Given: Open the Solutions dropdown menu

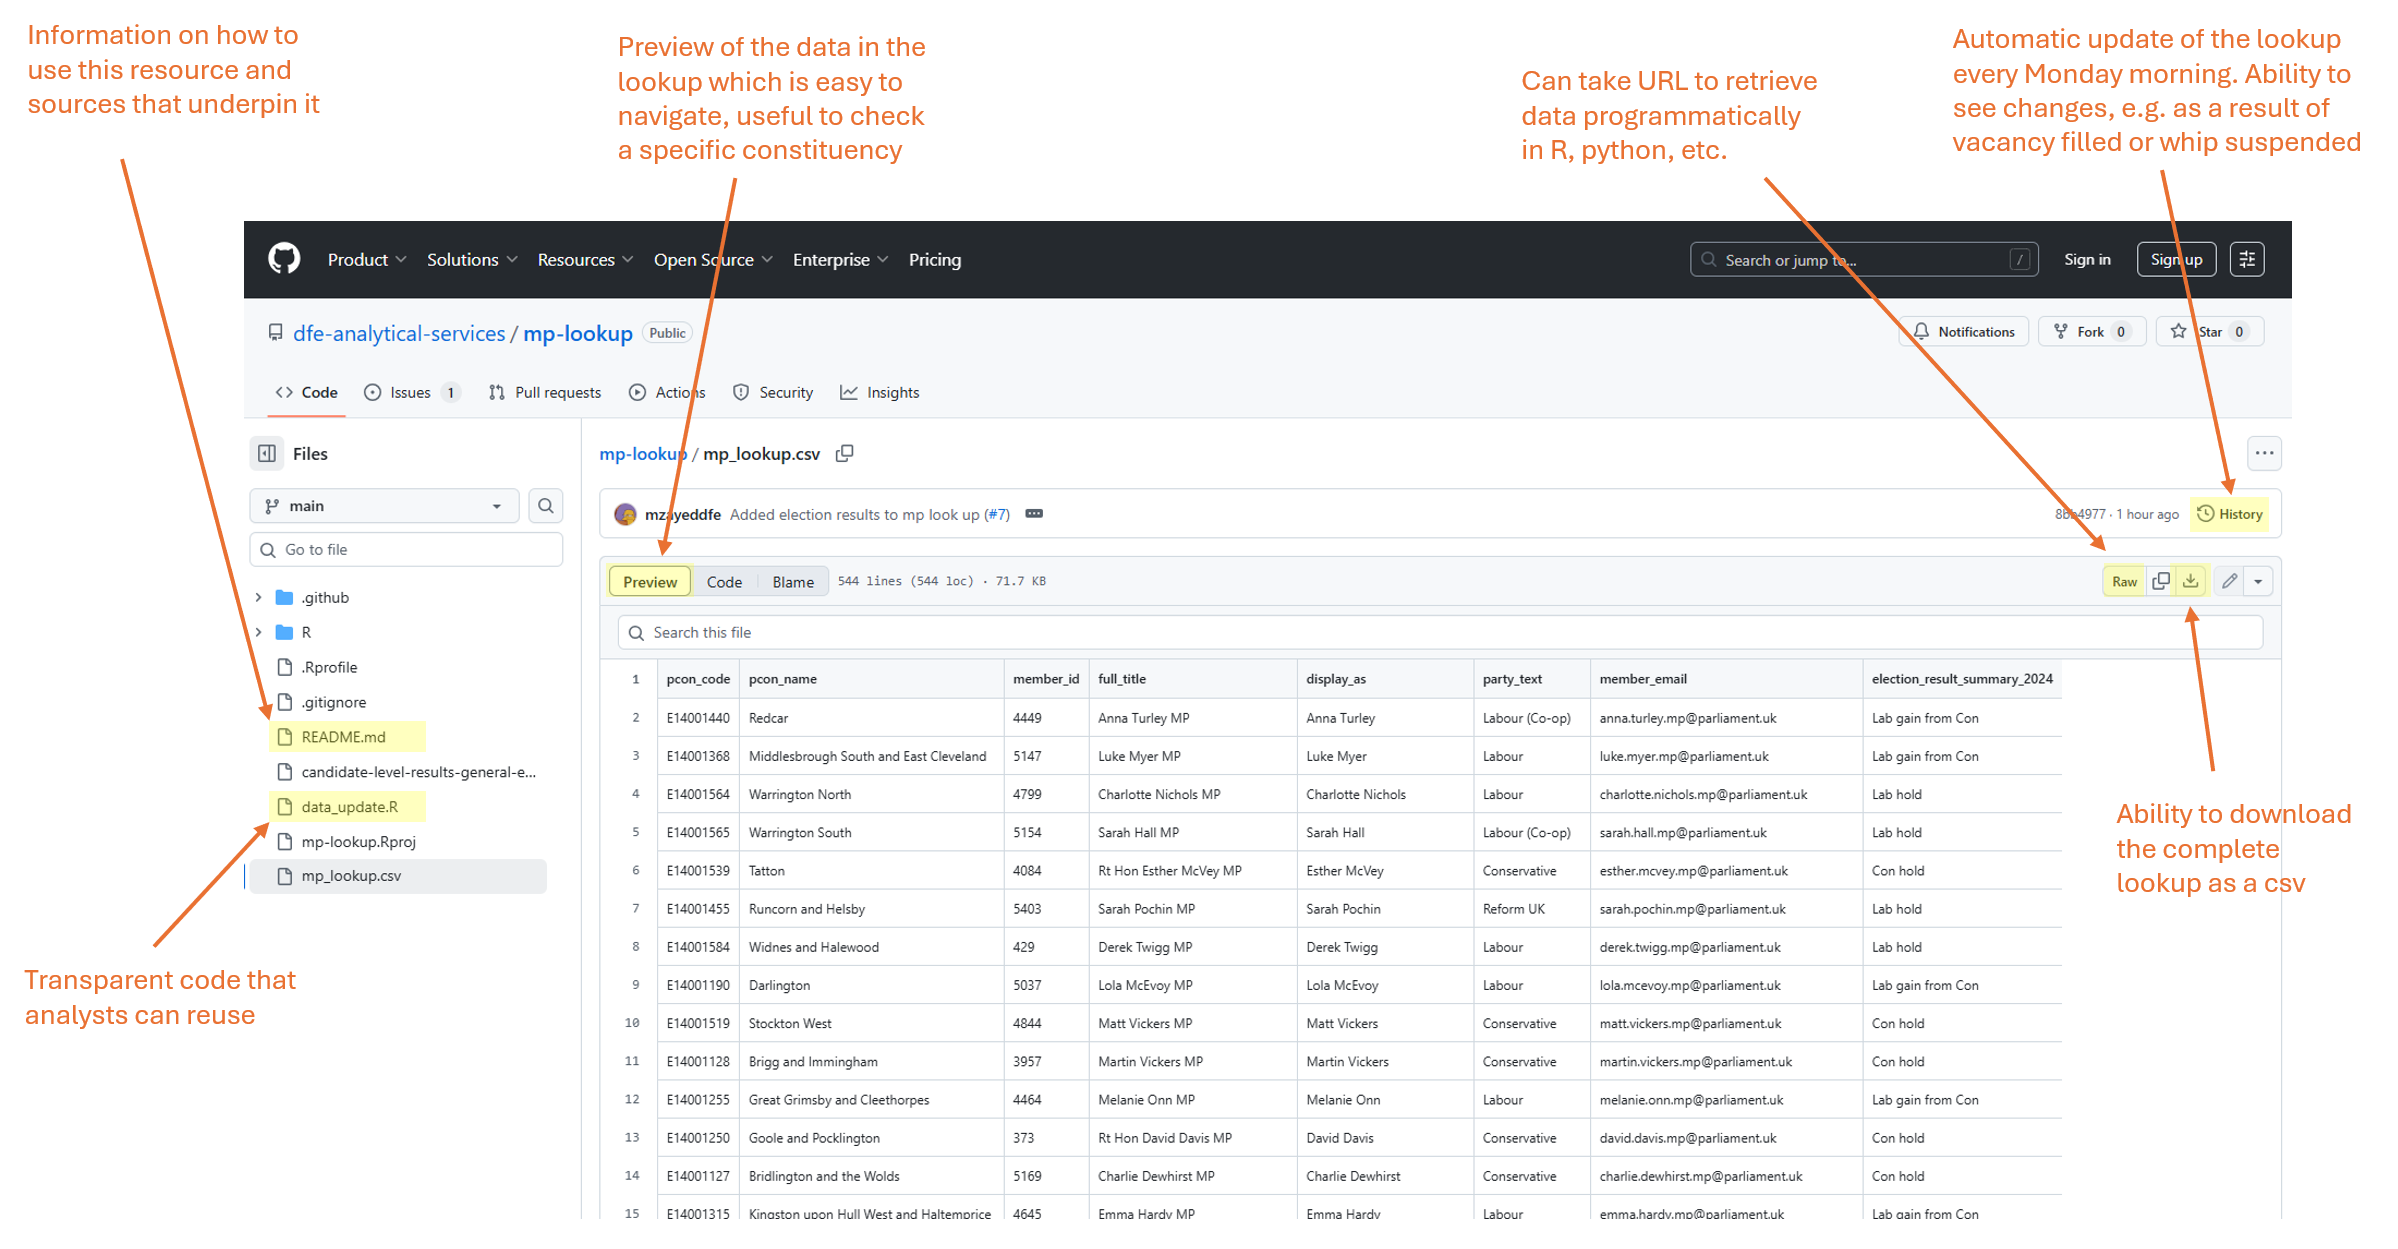Looking at the screenshot, I should pyautogui.click(x=472, y=260).
